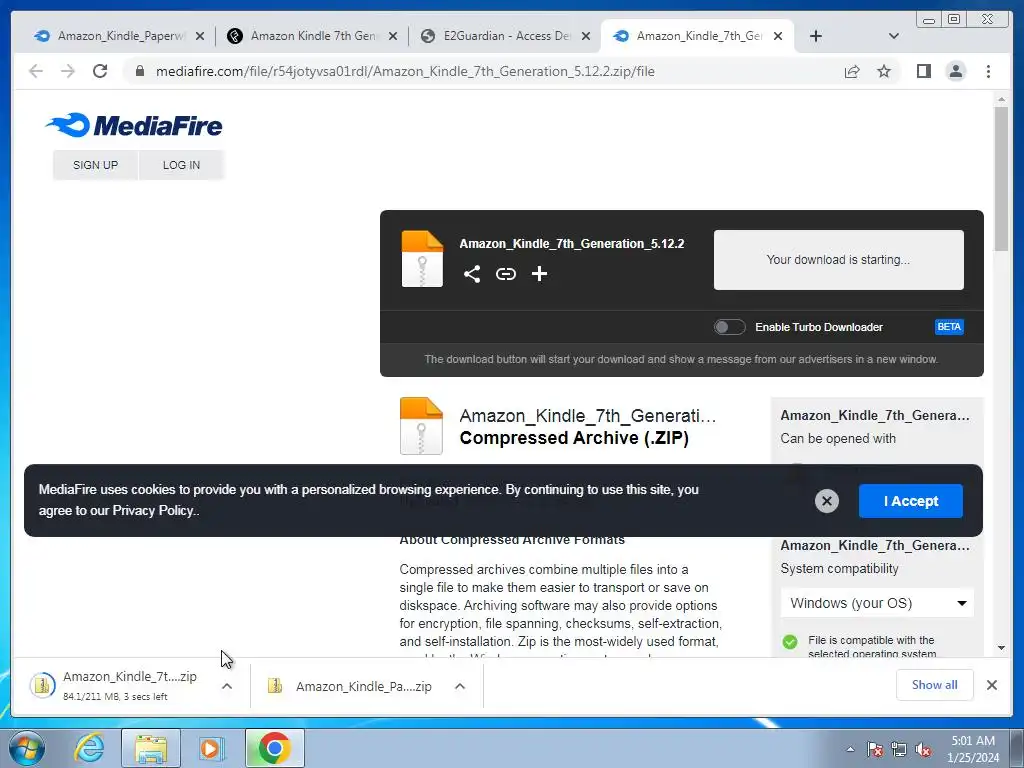Click Your download is starting box
The width and height of the screenshot is (1024, 768).
(839, 260)
